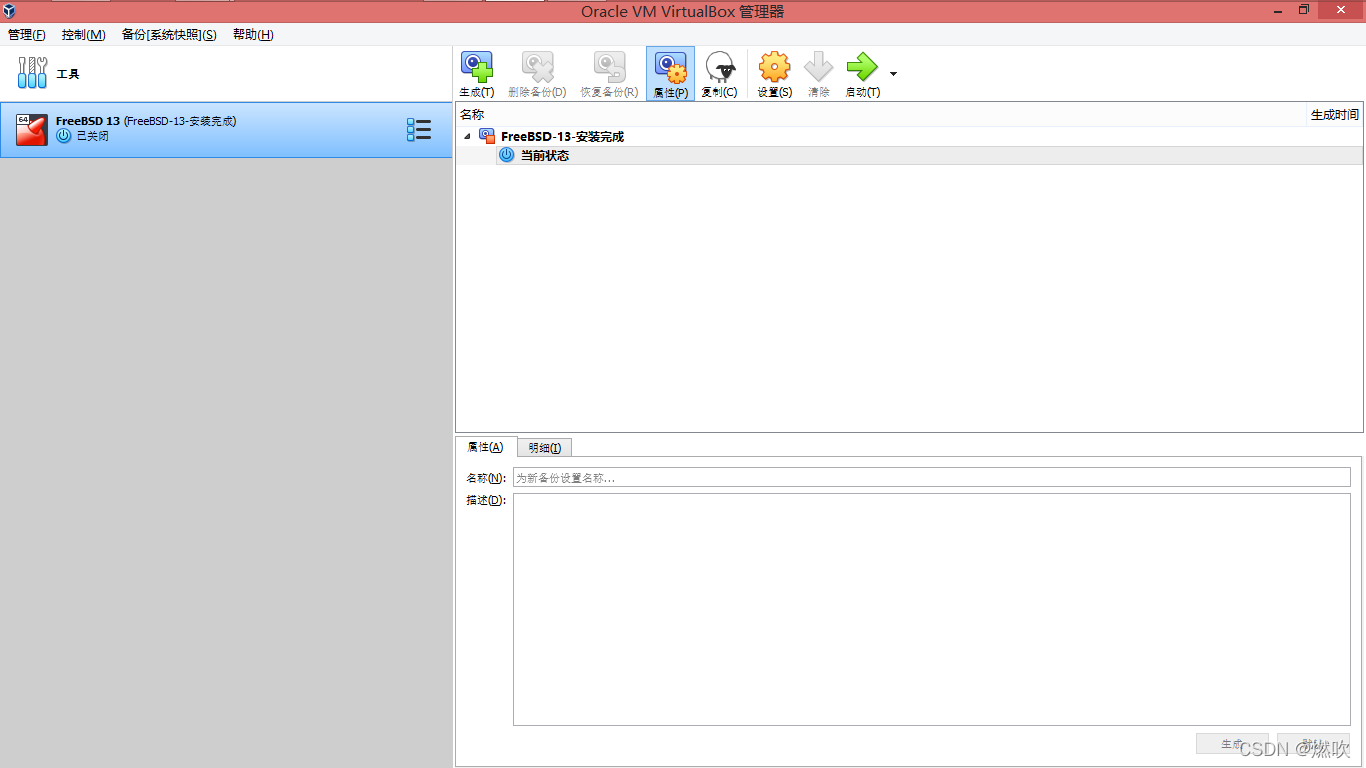The image size is (1366, 768).
Task: Click the VirtualBox logo in title bar
Action: click(x=9, y=11)
